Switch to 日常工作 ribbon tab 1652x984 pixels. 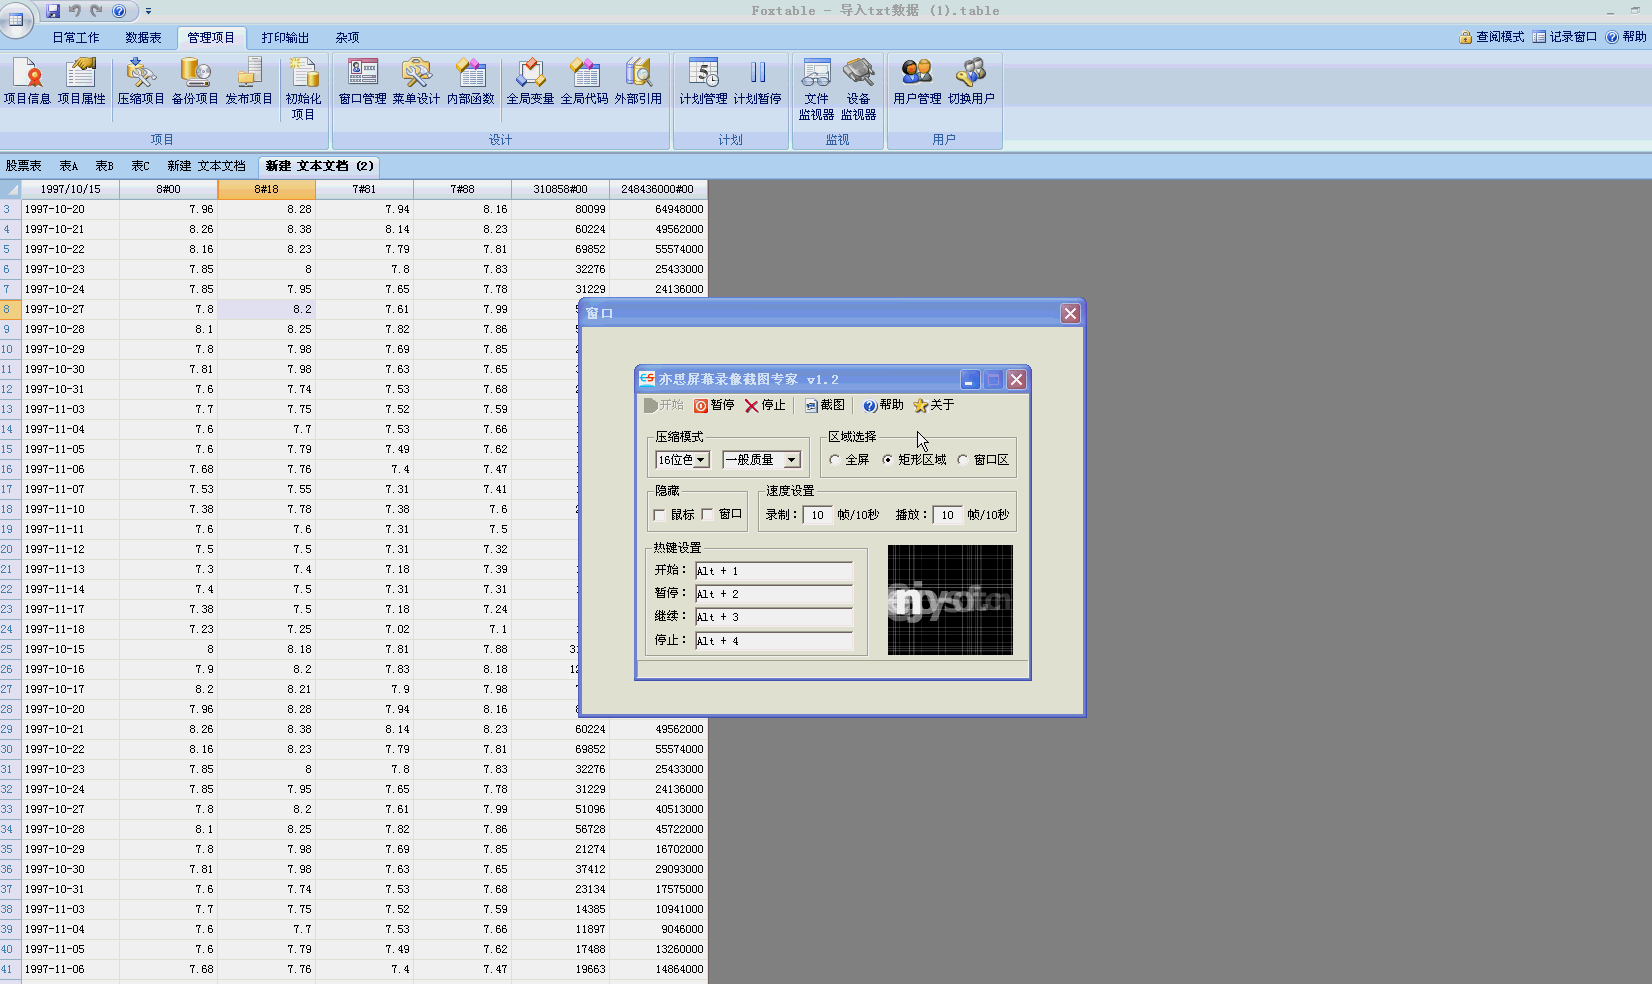click(x=76, y=38)
